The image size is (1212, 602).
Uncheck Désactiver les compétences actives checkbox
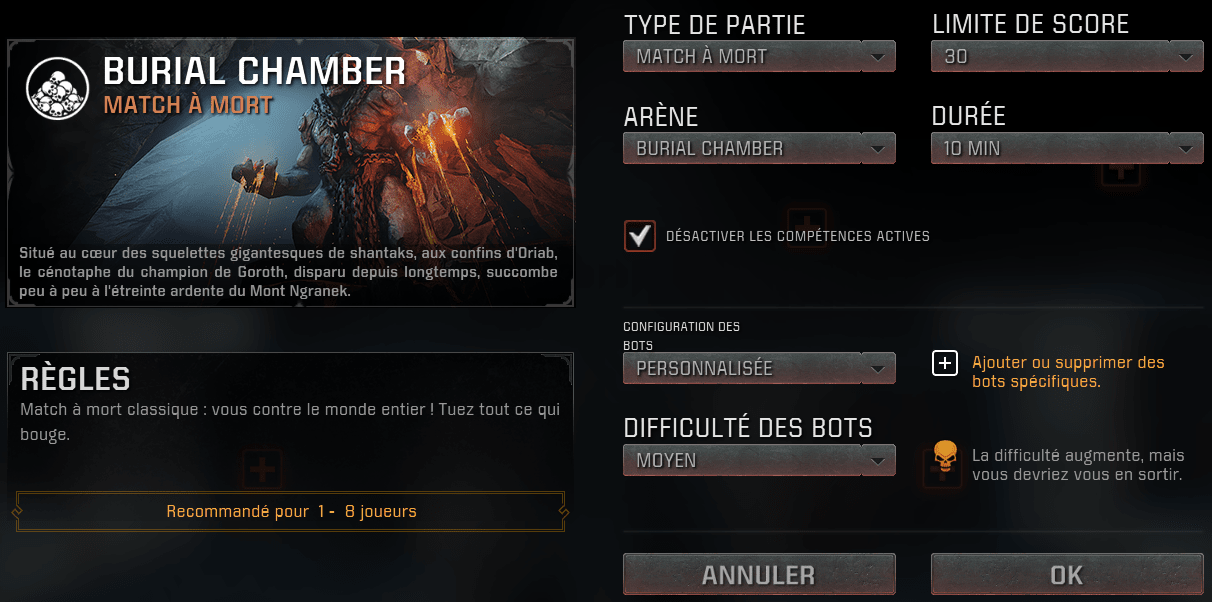[640, 236]
